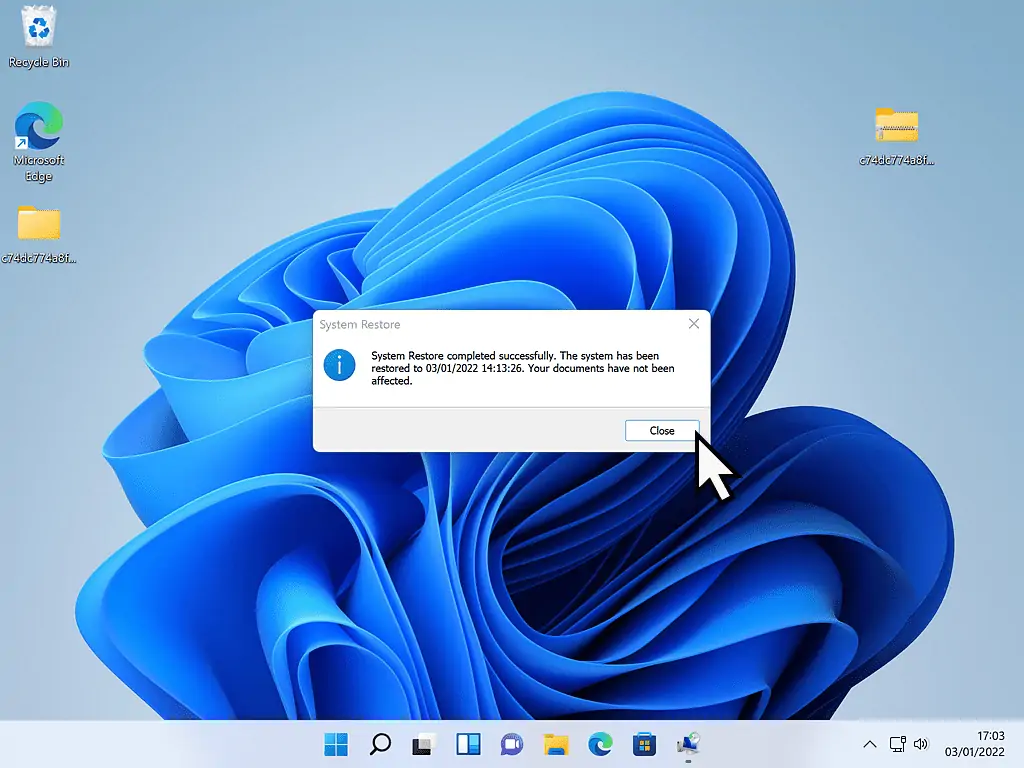Expand hidden system tray icons
Viewport: 1024px width, 768px height.
[x=869, y=744]
